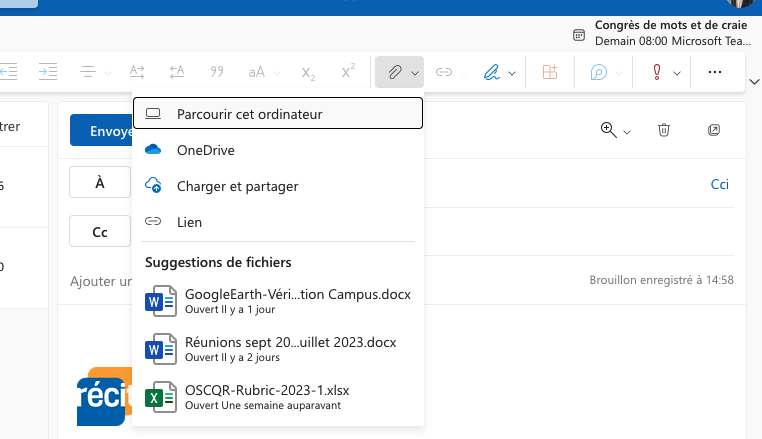
Task: Open change case dropdown arrow
Action: point(277,73)
